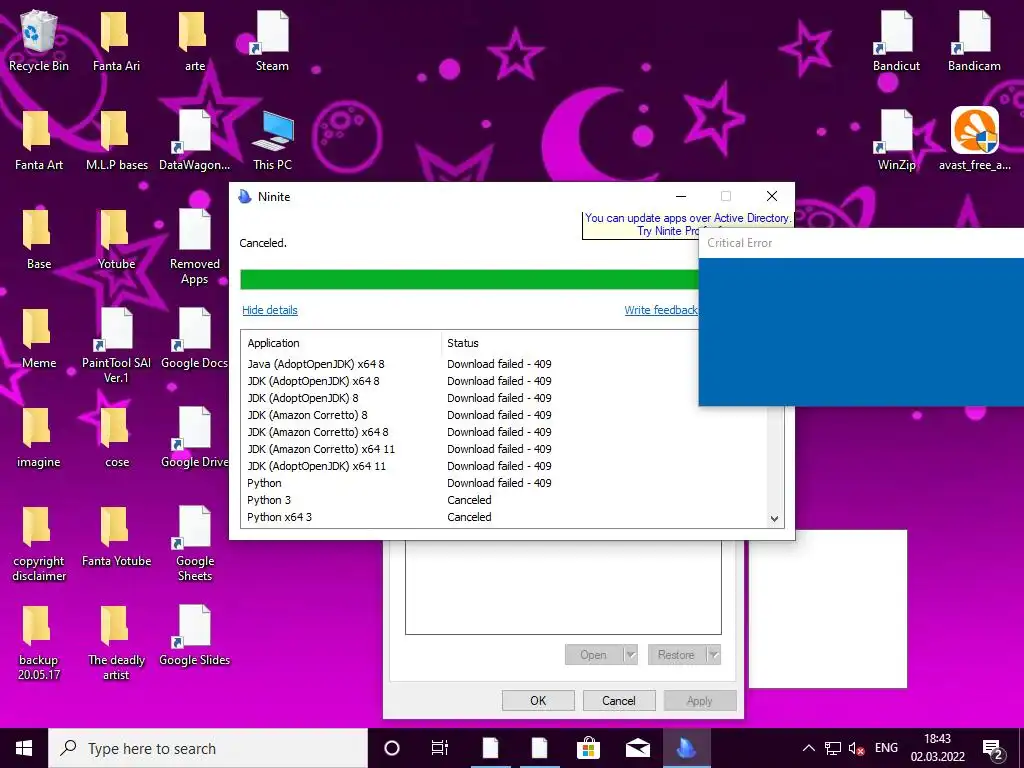Select the Base folder
The width and height of the screenshot is (1024, 768).
(39, 239)
